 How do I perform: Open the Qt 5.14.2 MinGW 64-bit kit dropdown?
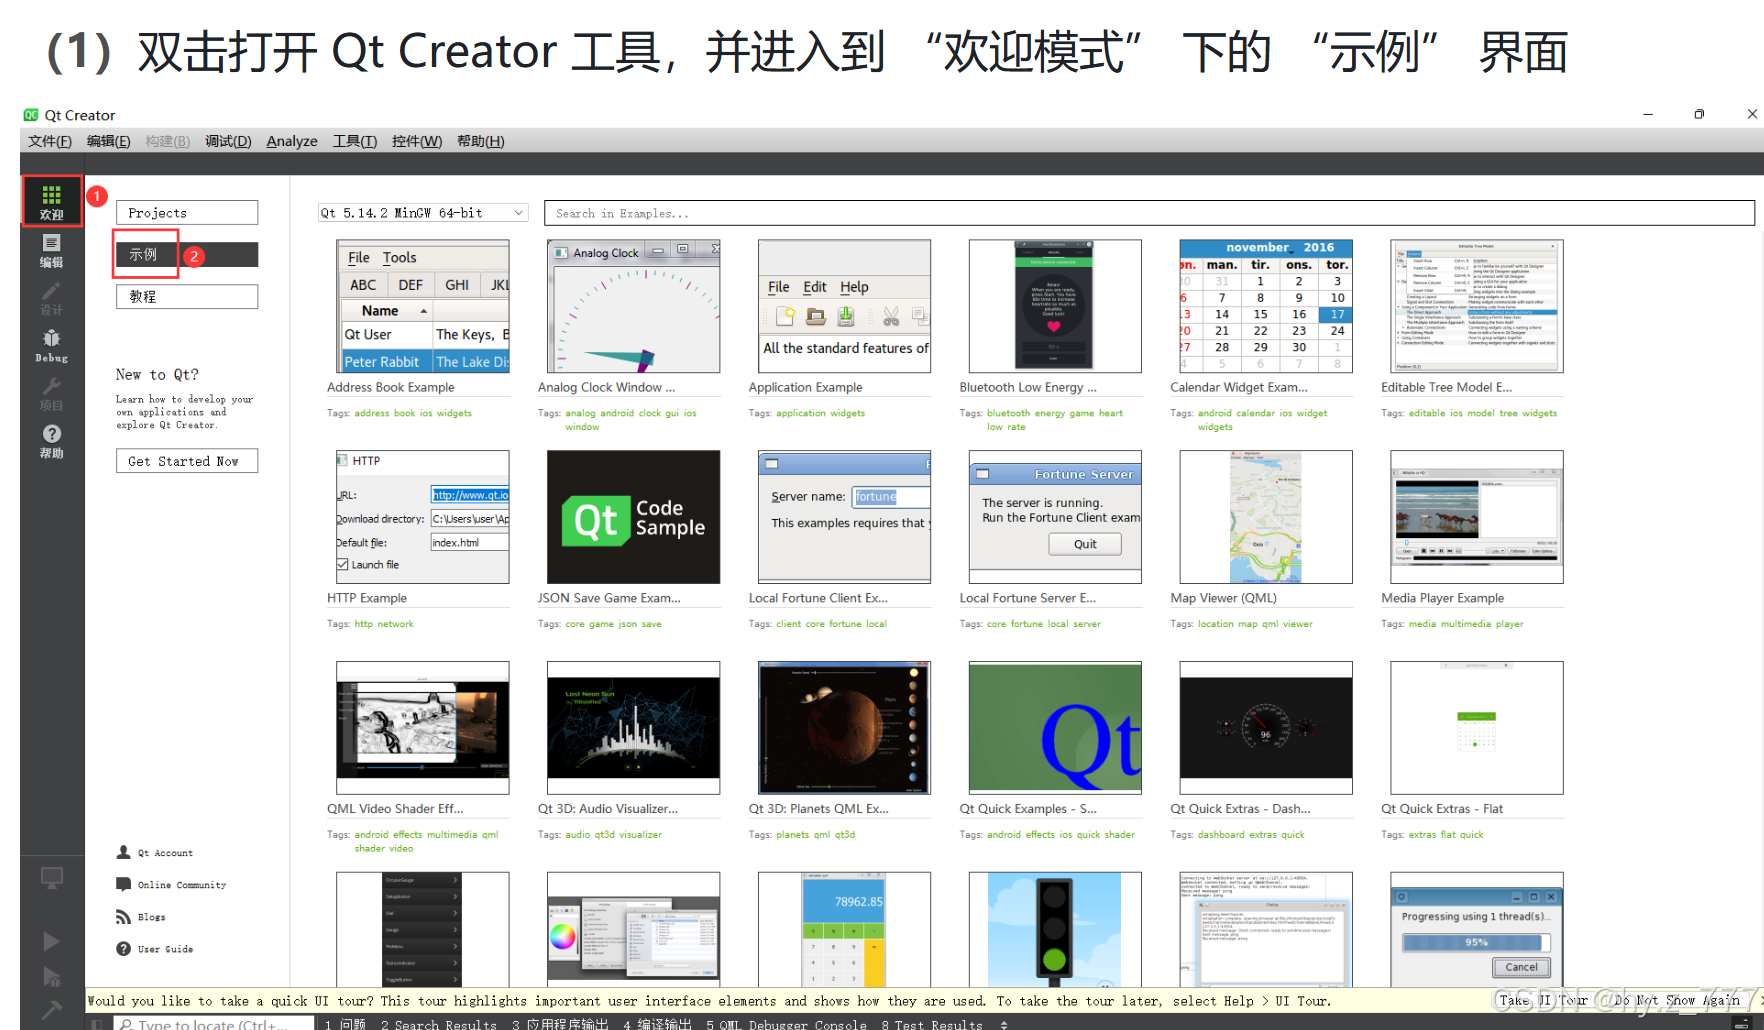coord(423,213)
